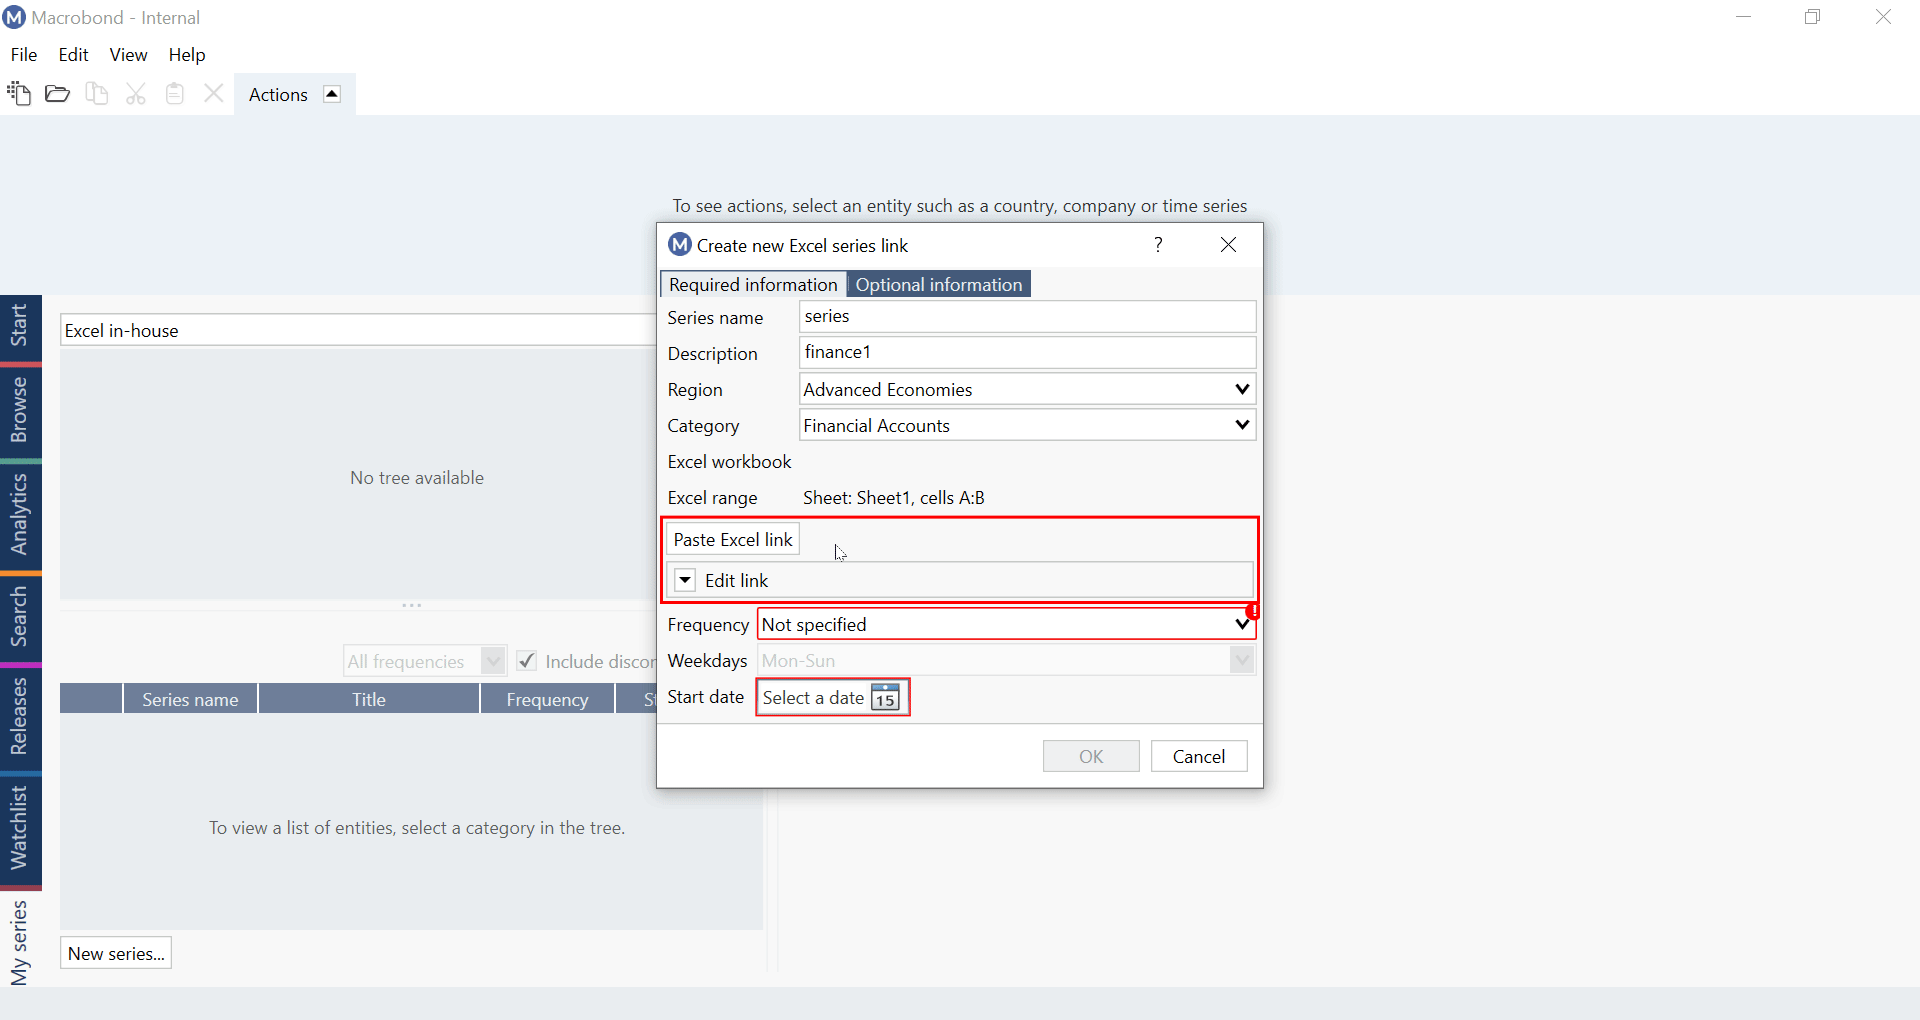Screen dimensions: 1920x1020
Task: Open the Analytics side tab
Action: 20,515
